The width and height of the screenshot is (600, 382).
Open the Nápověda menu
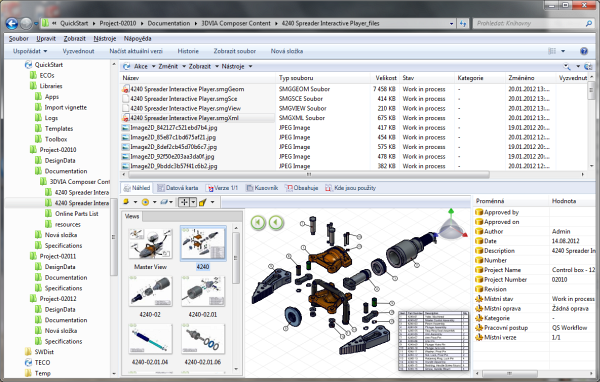pyautogui.click(x=137, y=39)
